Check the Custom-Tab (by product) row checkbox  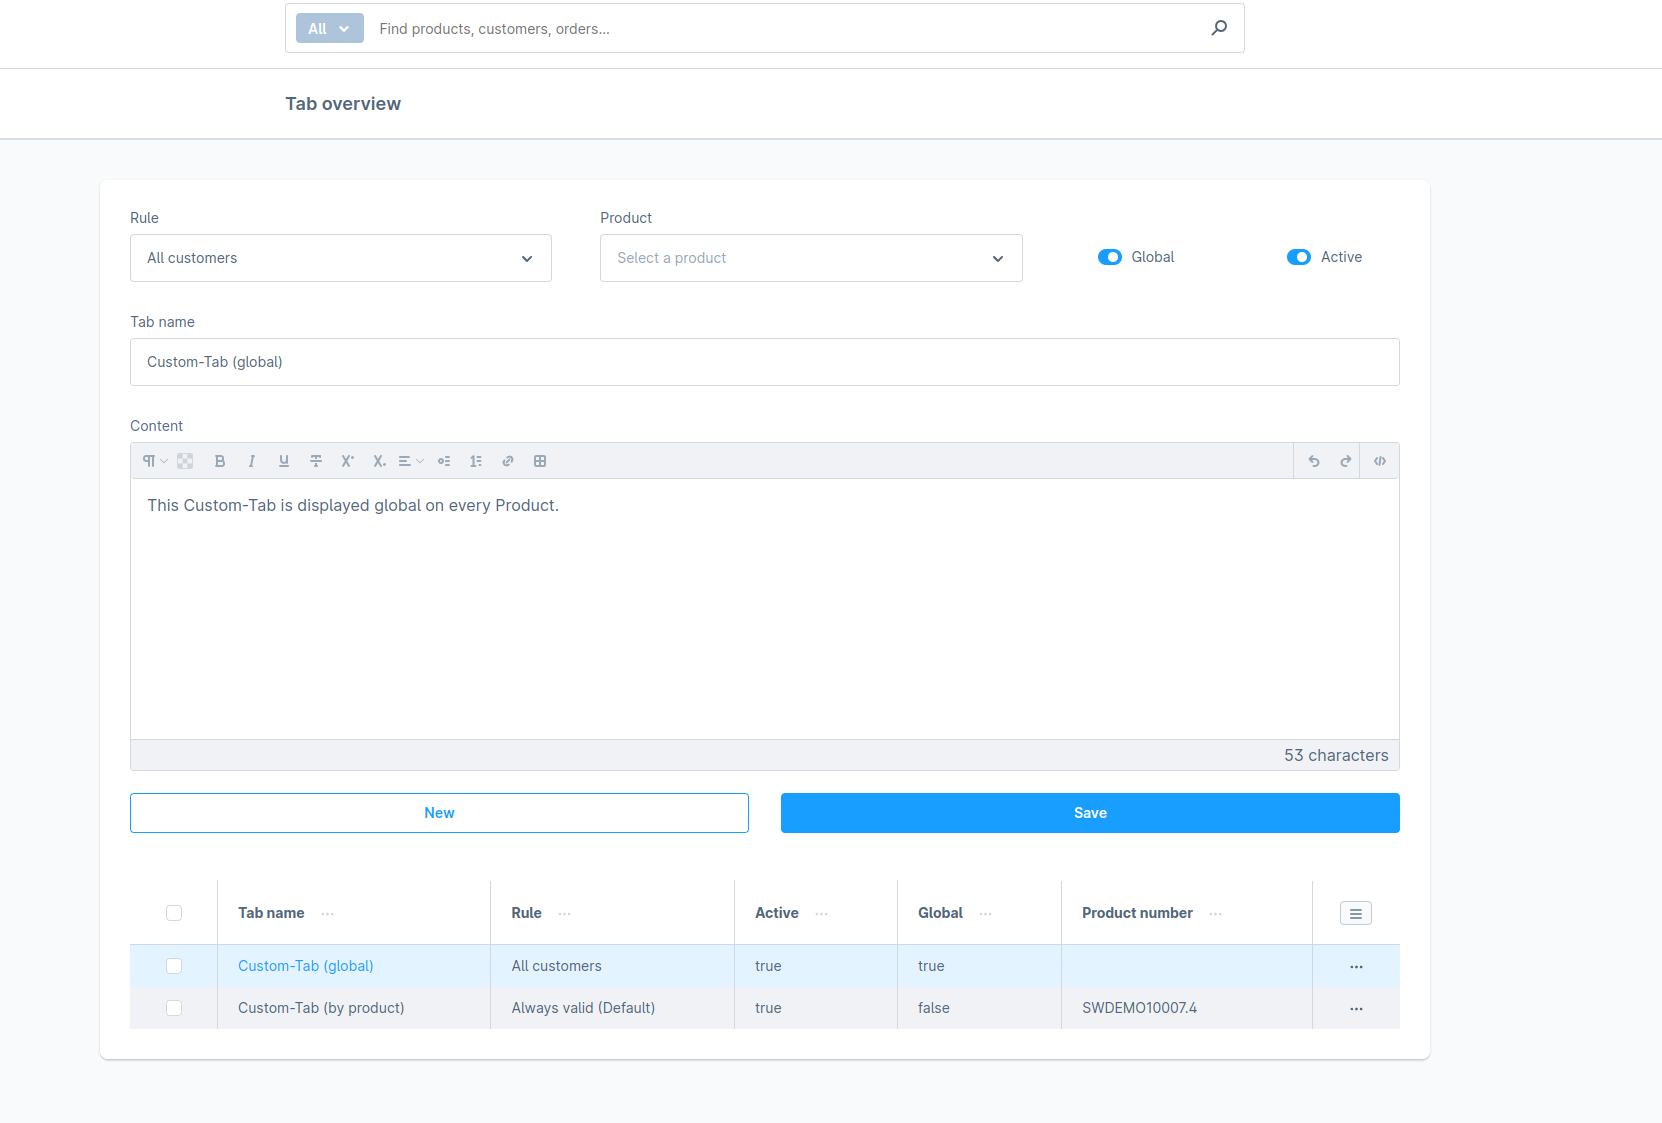(174, 1008)
